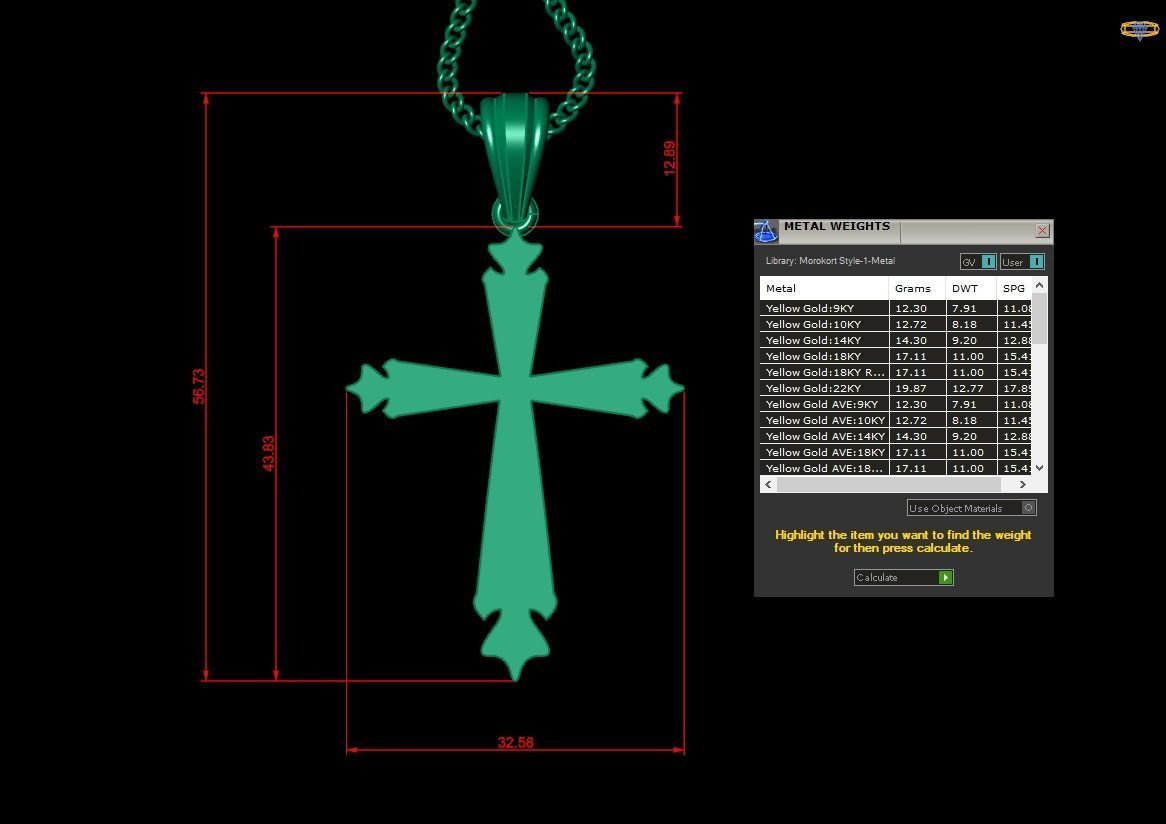Image resolution: width=1166 pixels, height=824 pixels.
Task: Click the 12.89 bail dimension label
Action: click(669, 158)
